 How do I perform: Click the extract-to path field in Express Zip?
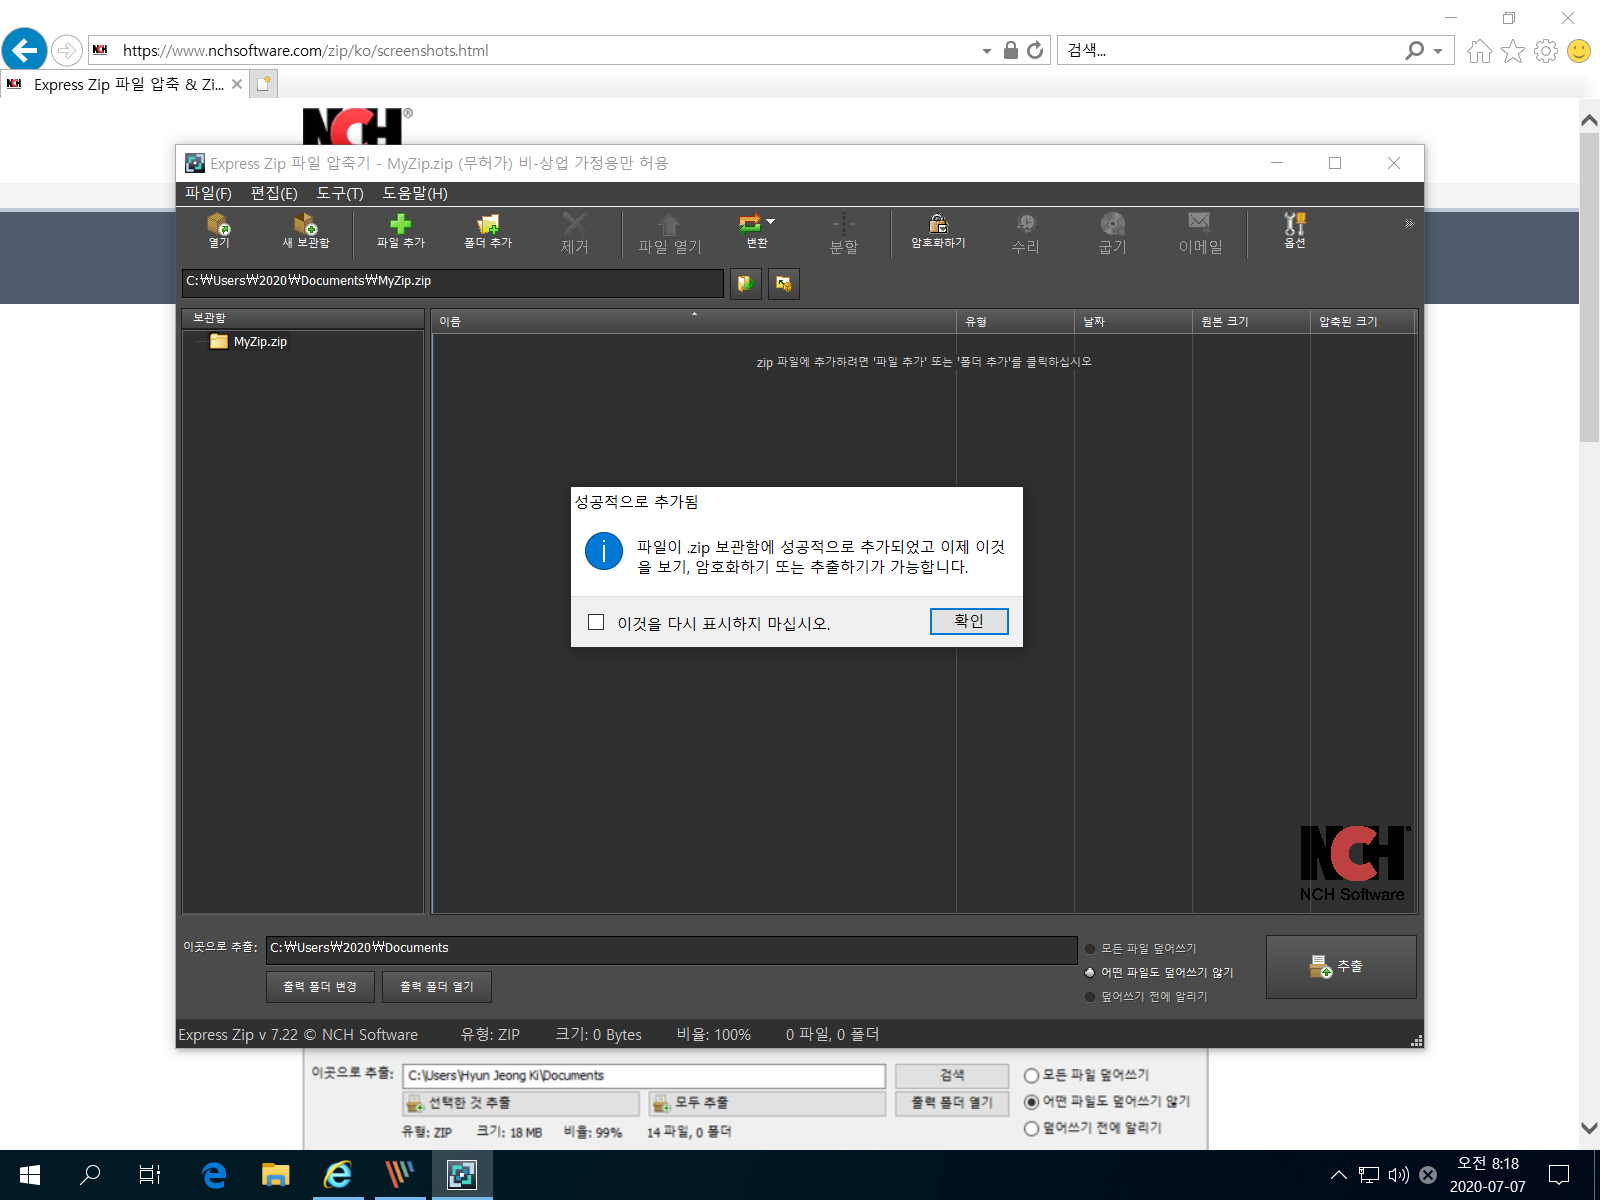pyautogui.click(x=671, y=949)
